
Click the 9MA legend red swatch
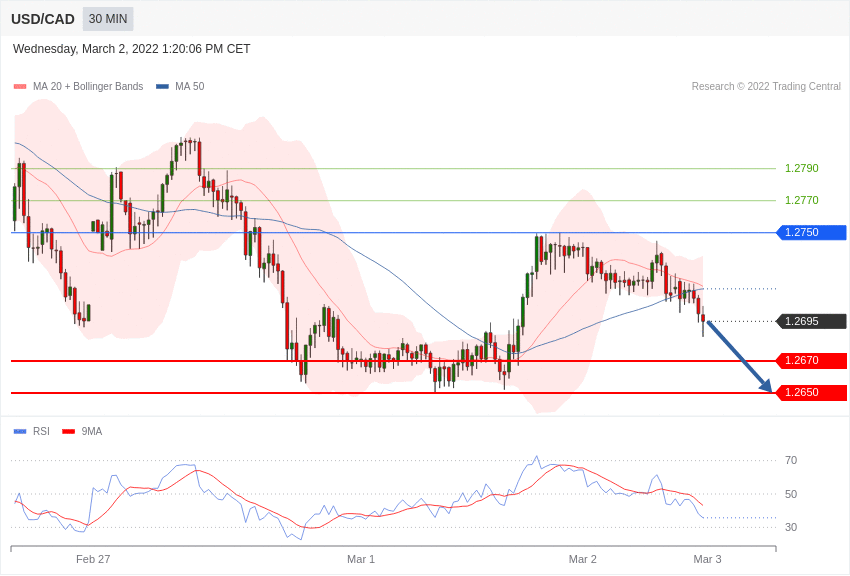coord(68,431)
